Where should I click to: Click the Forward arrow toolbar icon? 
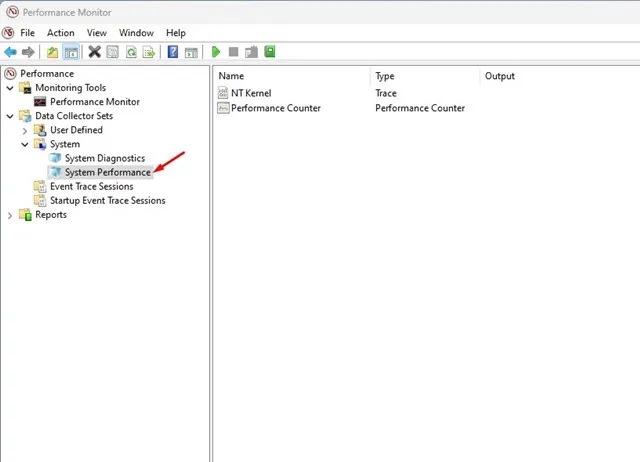click(28, 52)
